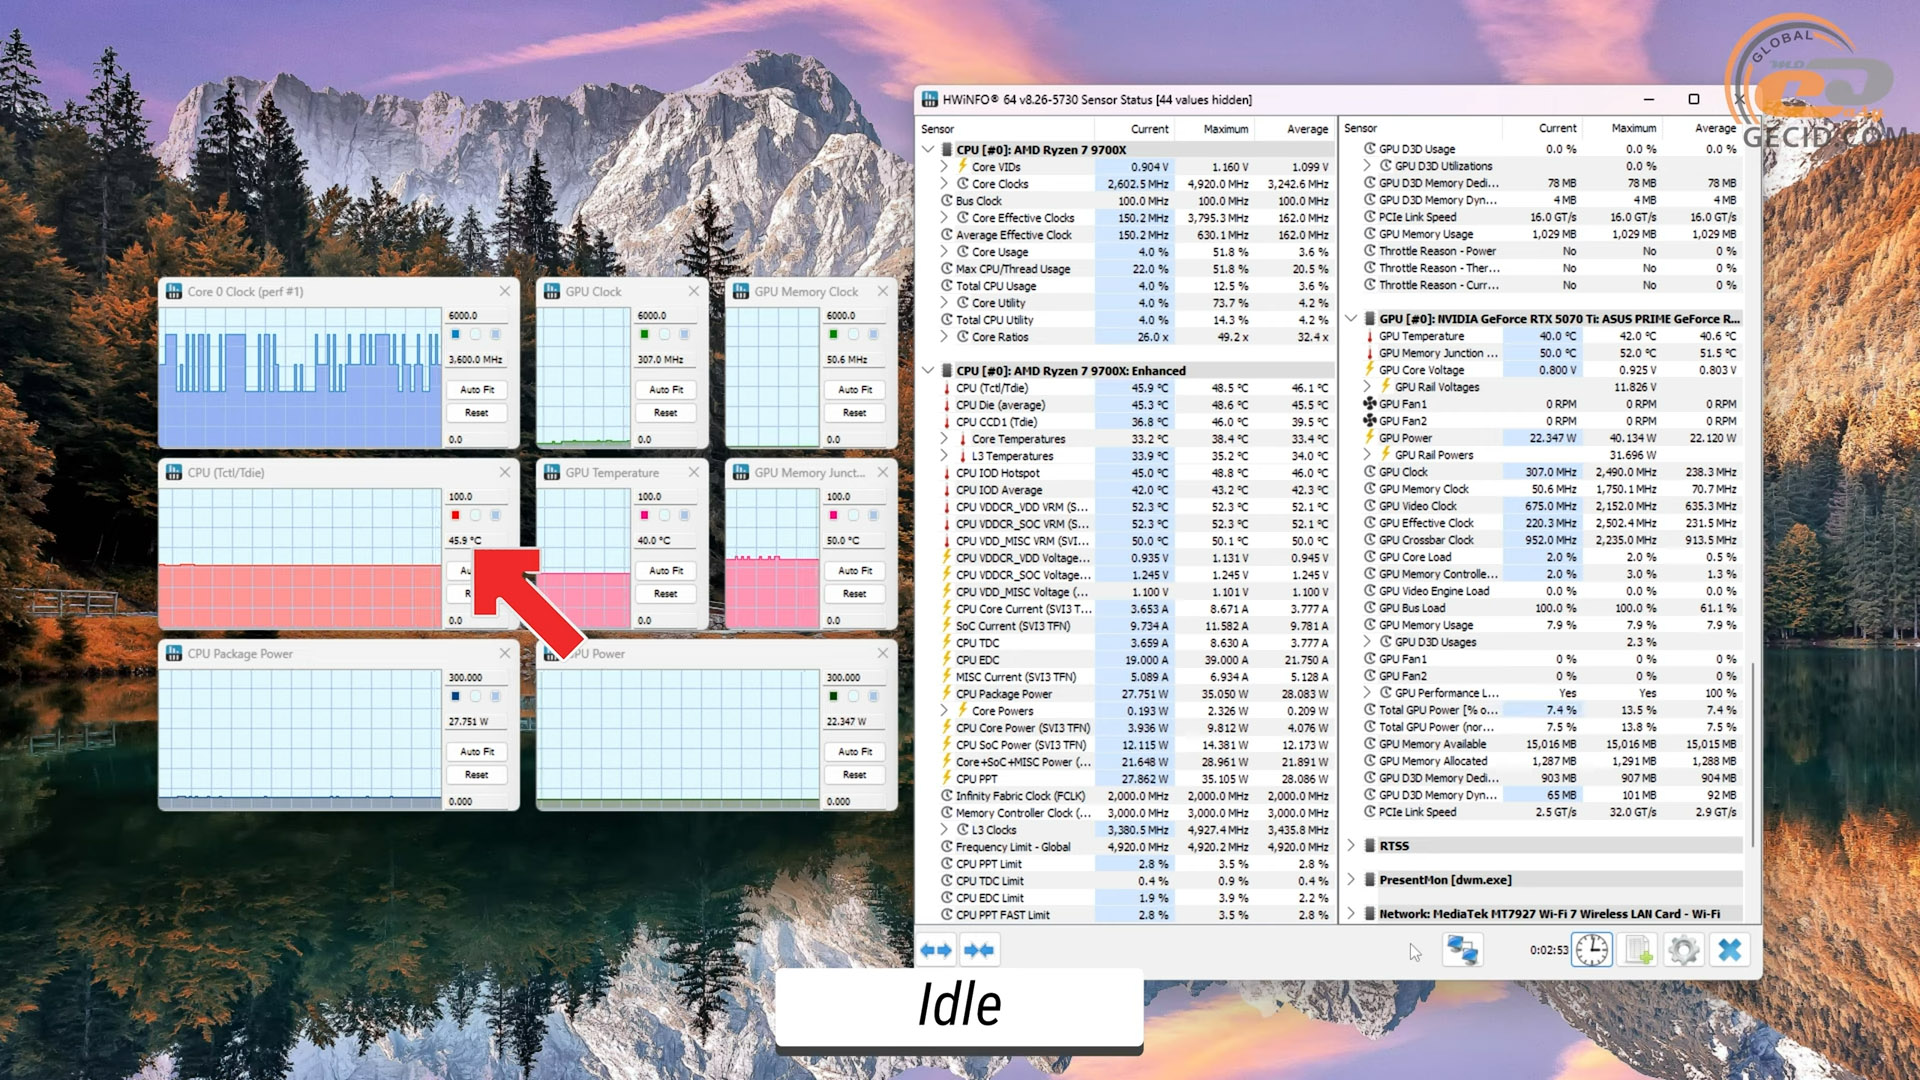
Task: Collapse the CPU [#0]: AMD Ryzen 7 9700X section
Action: coord(928,150)
